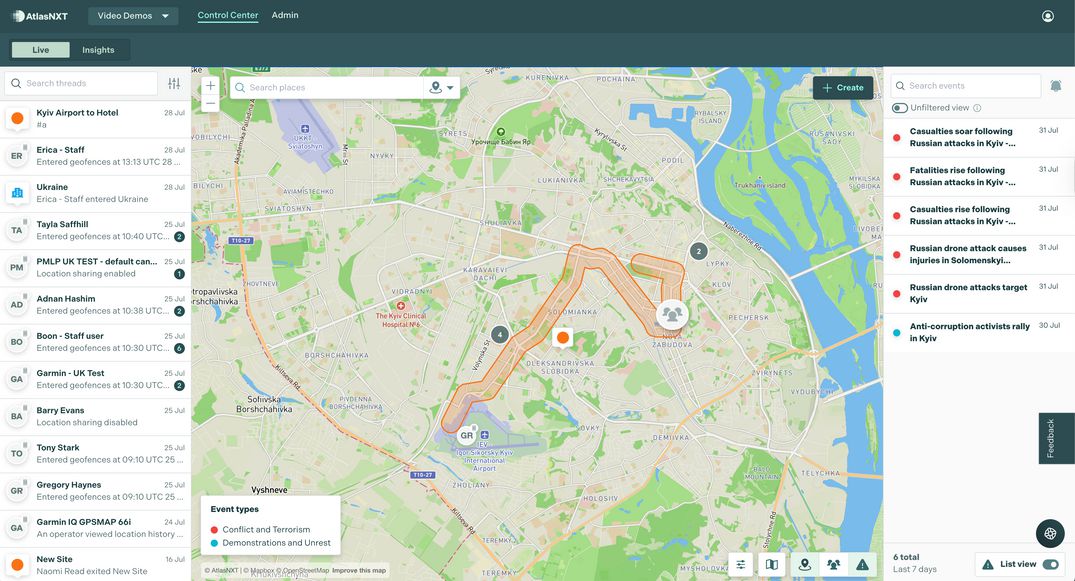The image size is (1075, 581).
Task: Open Casualties rise following Russian attacks event
Action: [x=978, y=215]
